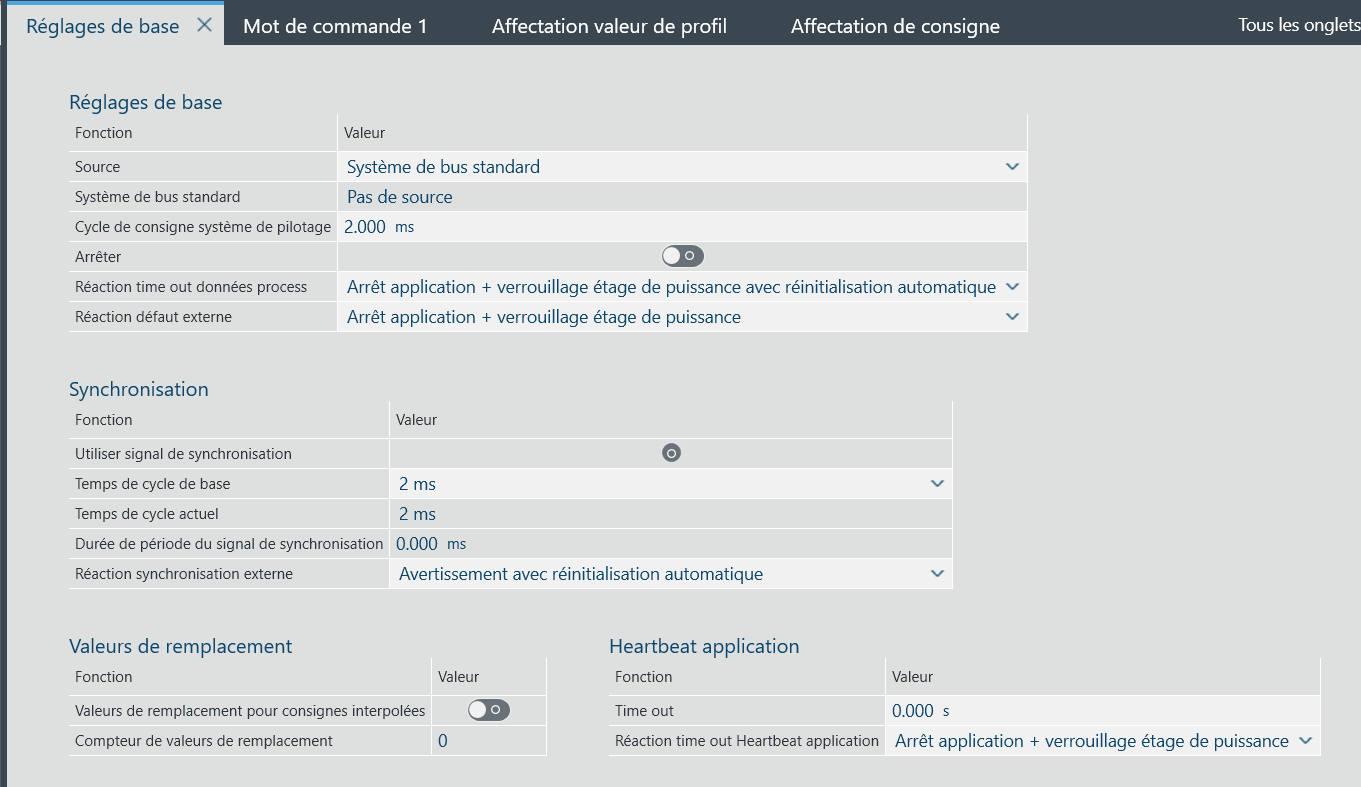Expand Temps de cycle de base dropdown
The image size is (1361, 787).
point(937,484)
